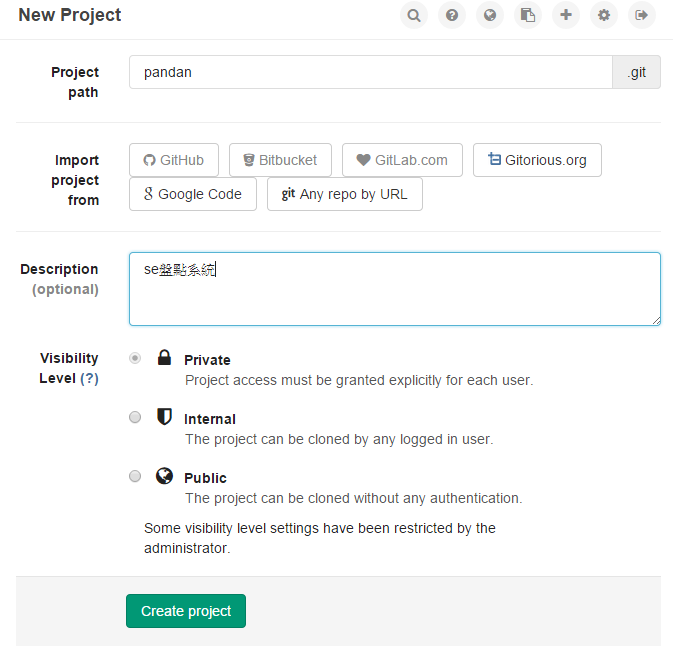Select the Private visibility radio button
673x667 pixels.
[x=135, y=358]
